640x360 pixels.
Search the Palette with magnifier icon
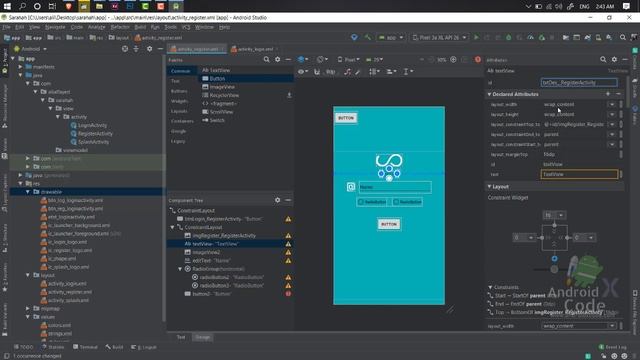tap(267, 60)
